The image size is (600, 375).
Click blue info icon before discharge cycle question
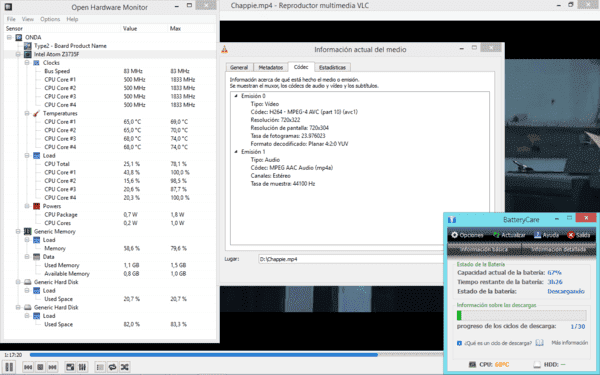[x=459, y=343]
